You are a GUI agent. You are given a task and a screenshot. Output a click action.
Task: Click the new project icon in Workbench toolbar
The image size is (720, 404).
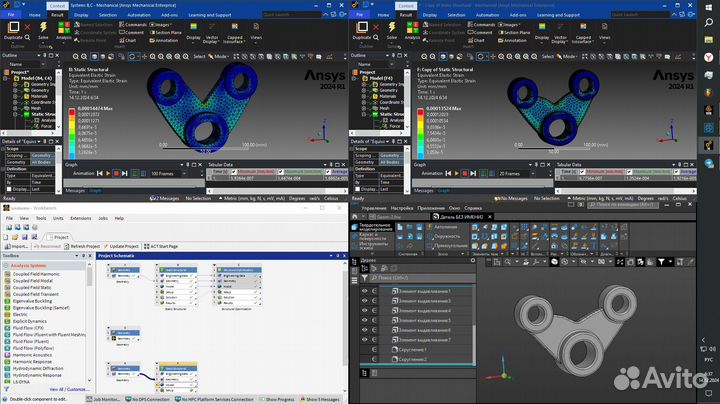(x=6, y=237)
